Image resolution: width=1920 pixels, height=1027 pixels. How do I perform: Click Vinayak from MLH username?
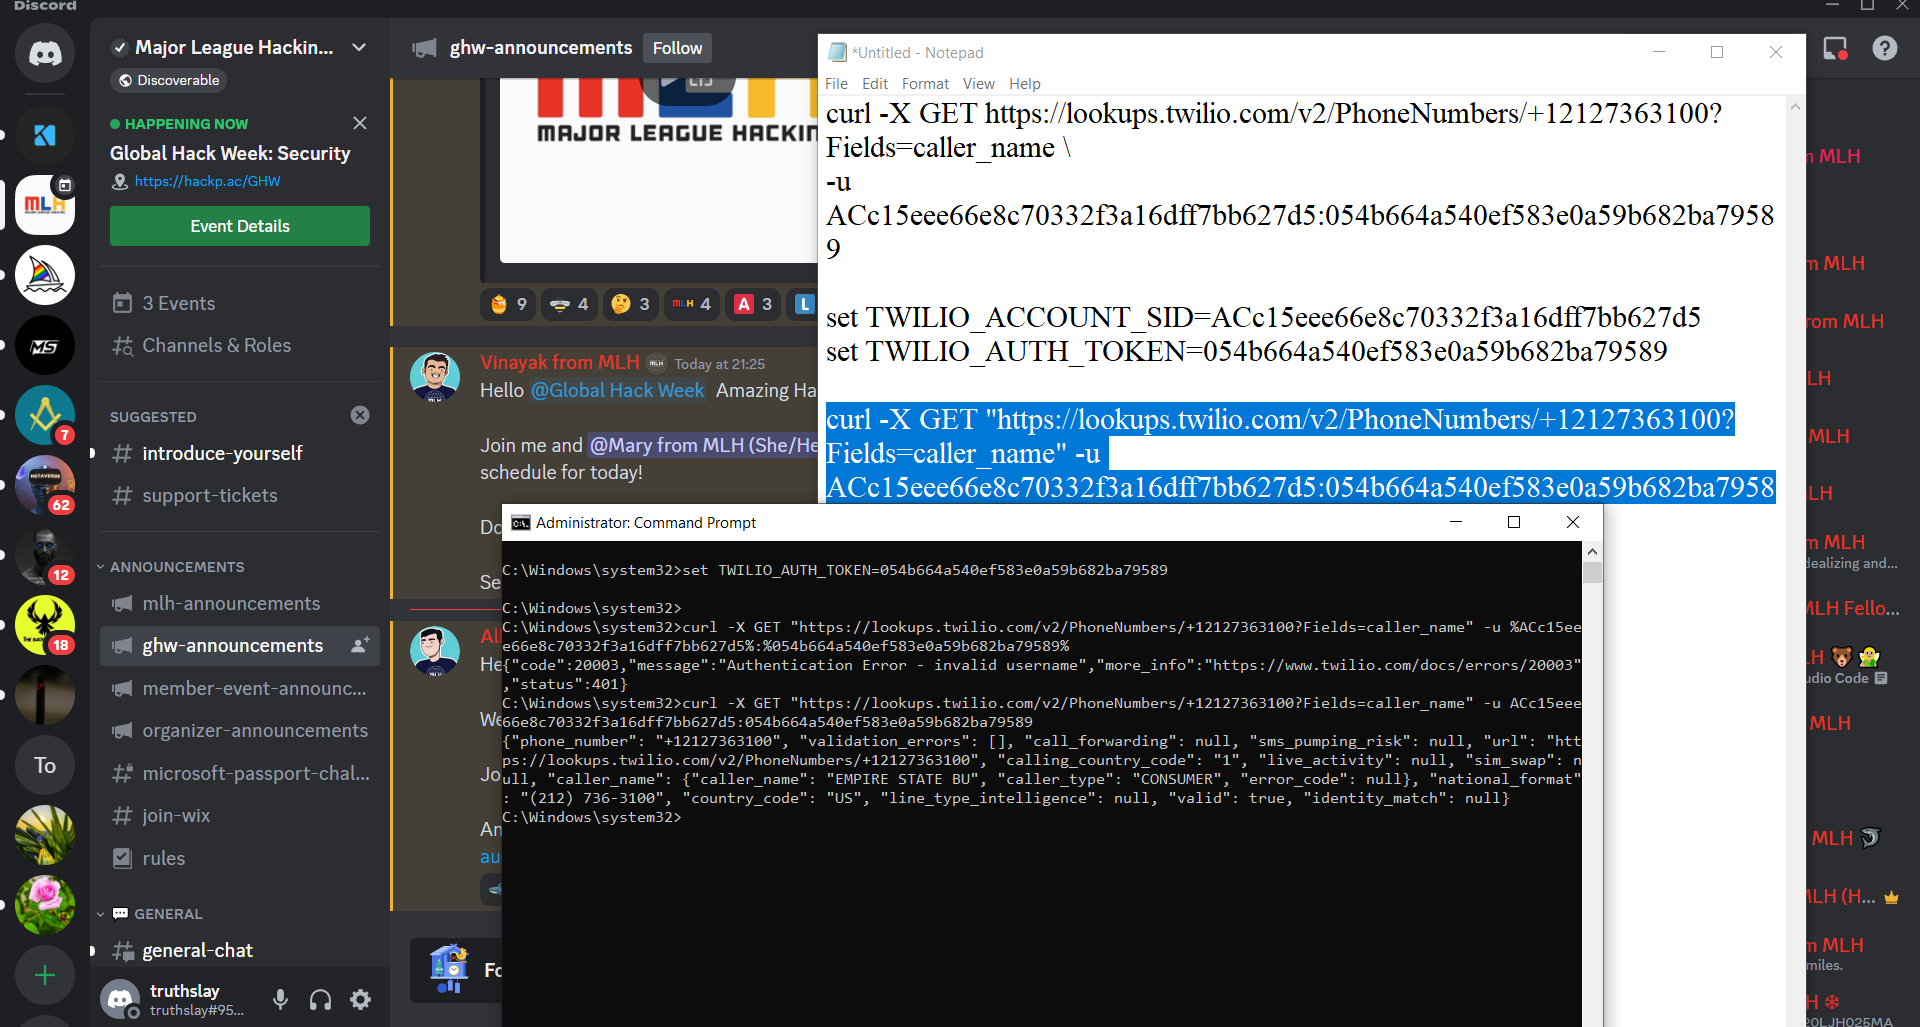tap(559, 362)
